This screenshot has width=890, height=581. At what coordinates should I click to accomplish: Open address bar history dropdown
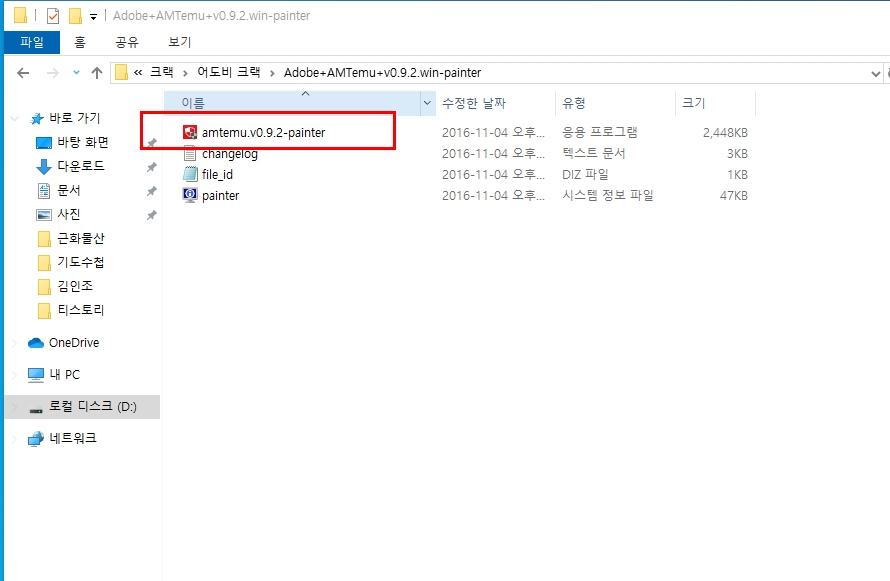(875, 73)
